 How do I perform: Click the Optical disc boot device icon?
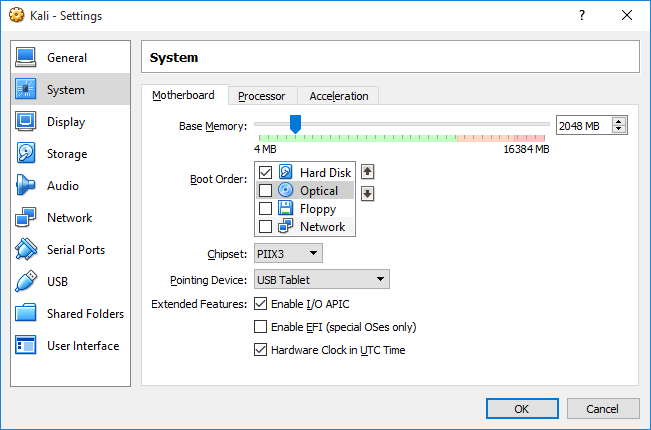tap(286, 190)
